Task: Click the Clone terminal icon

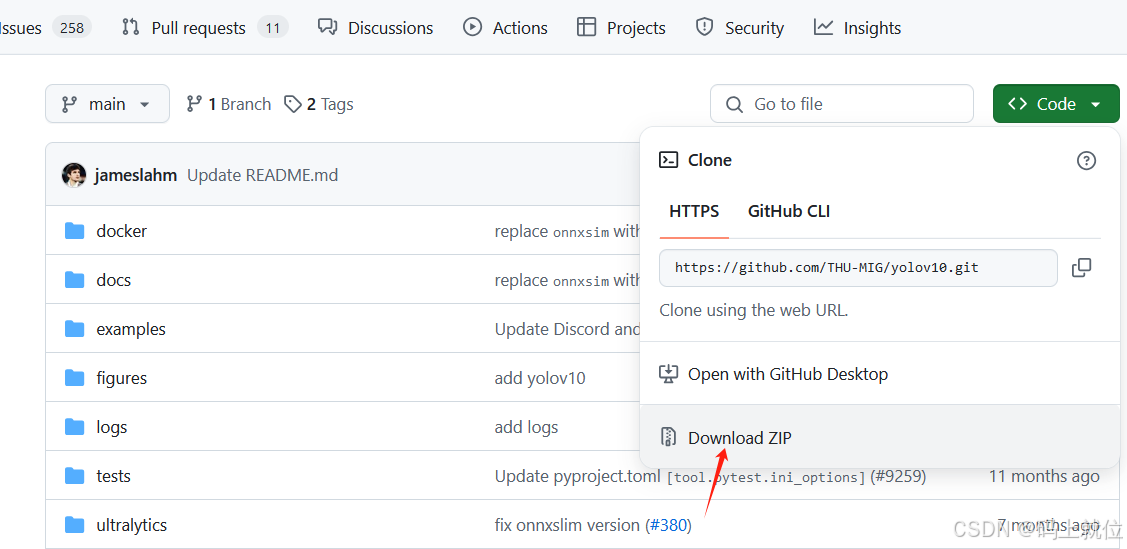Action: coord(668,160)
